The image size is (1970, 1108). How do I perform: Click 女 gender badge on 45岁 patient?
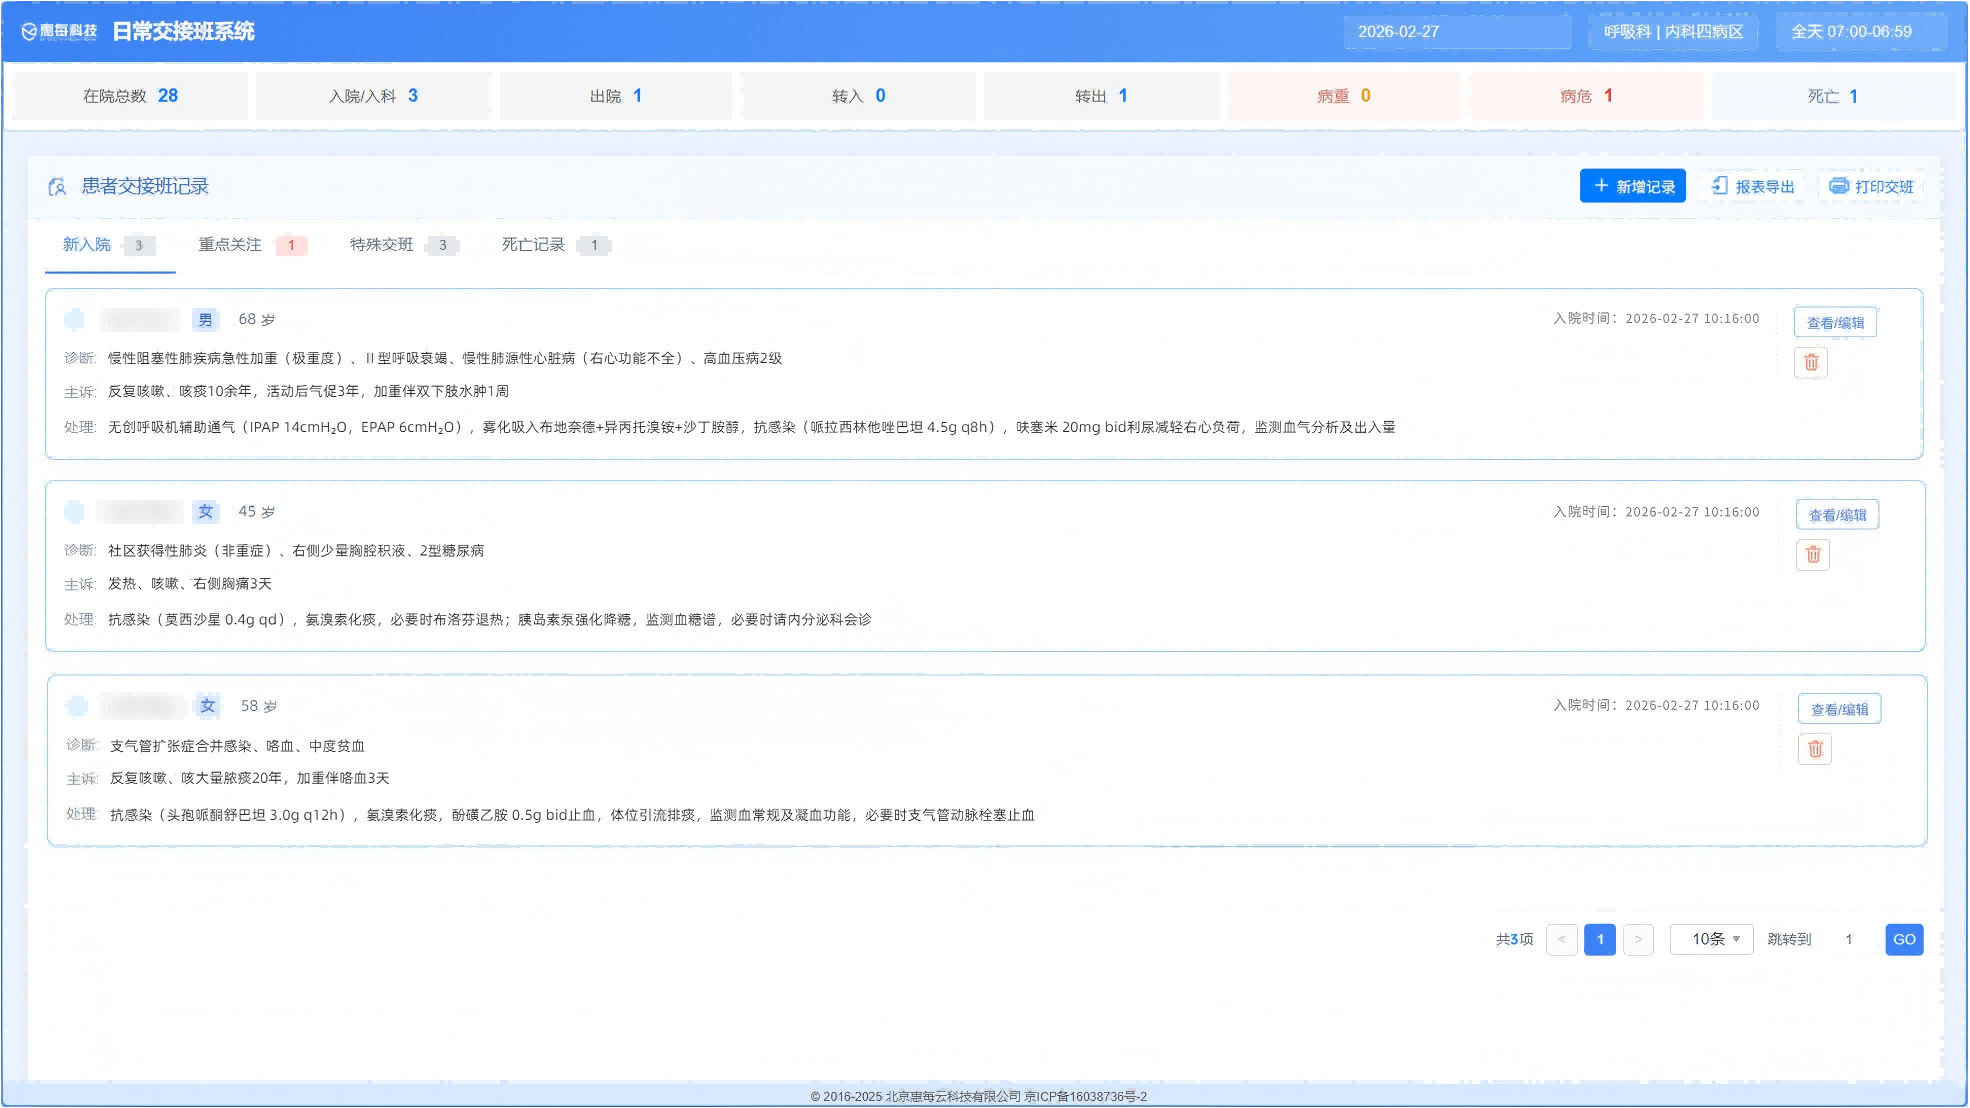[205, 512]
